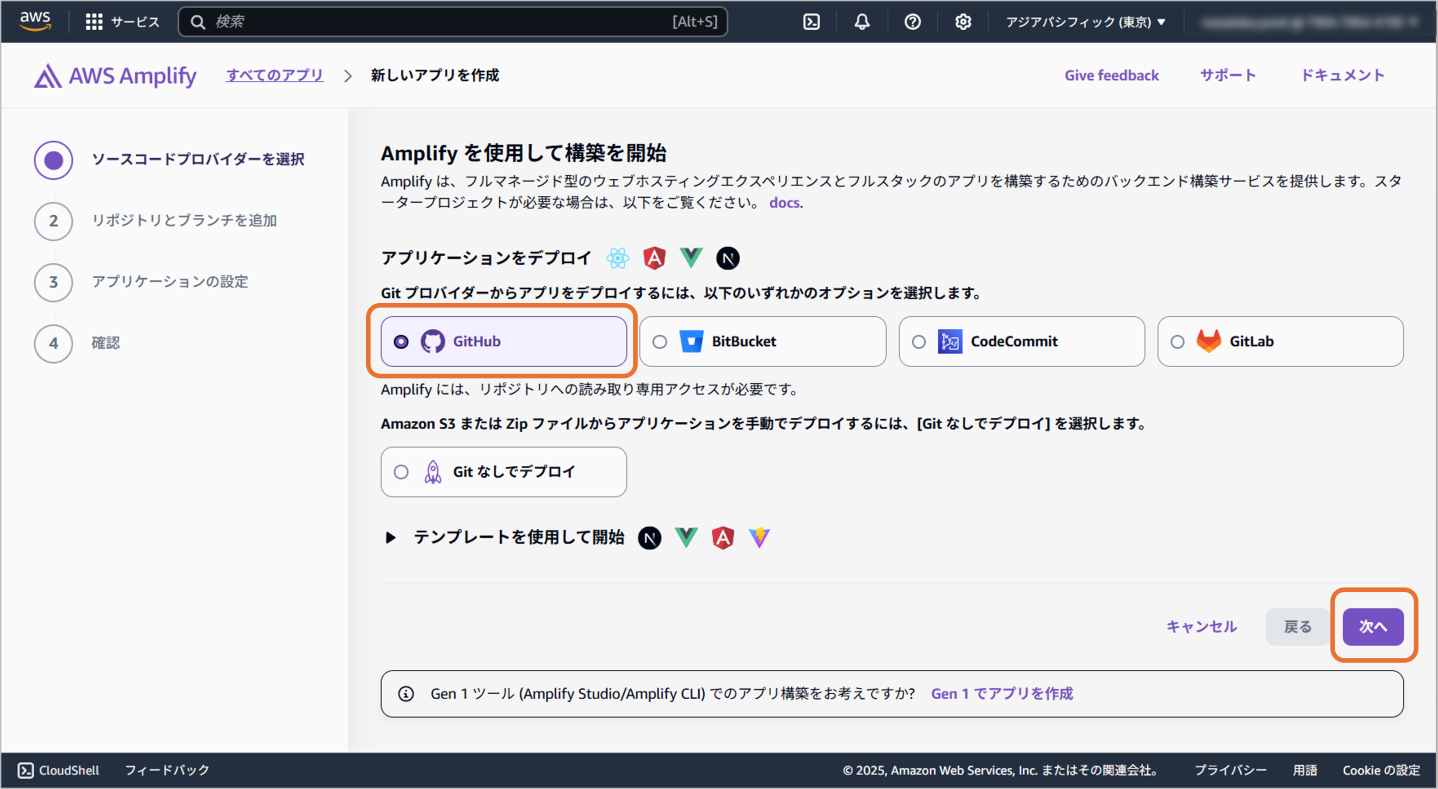Click Vite icon in template row
1438x789 pixels.
click(760, 538)
